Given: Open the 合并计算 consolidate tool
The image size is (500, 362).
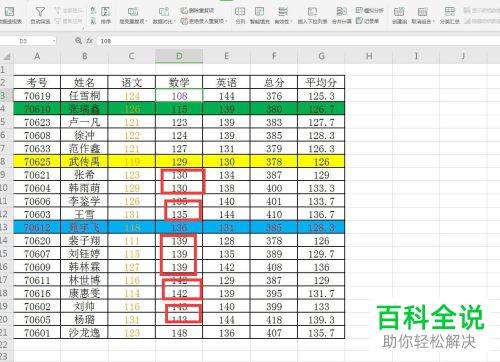Looking at the screenshot, I should (342, 16).
